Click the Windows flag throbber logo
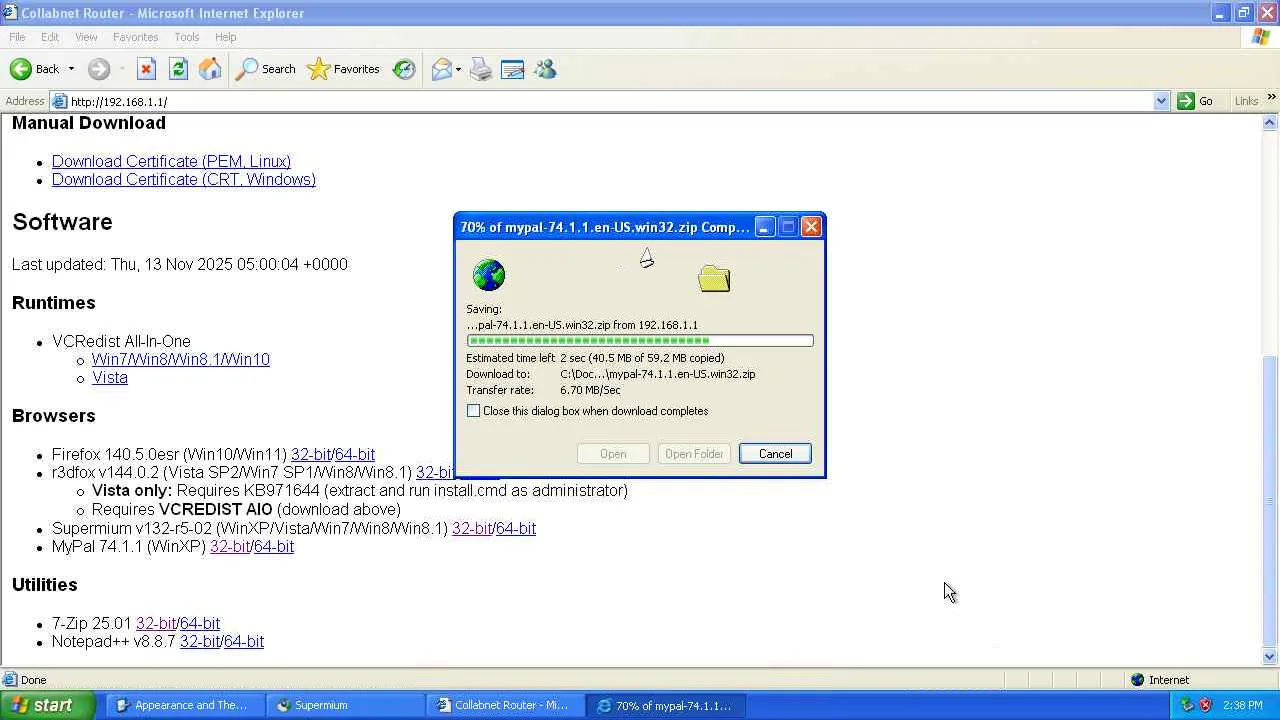The width and height of the screenshot is (1280, 720). pyautogui.click(x=1261, y=37)
